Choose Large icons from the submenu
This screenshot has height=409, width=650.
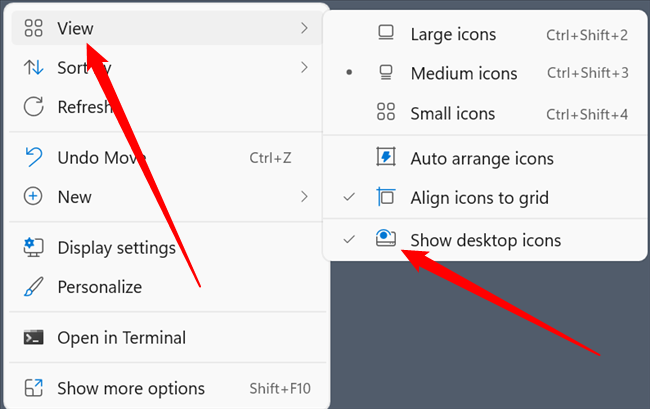pos(452,35)
